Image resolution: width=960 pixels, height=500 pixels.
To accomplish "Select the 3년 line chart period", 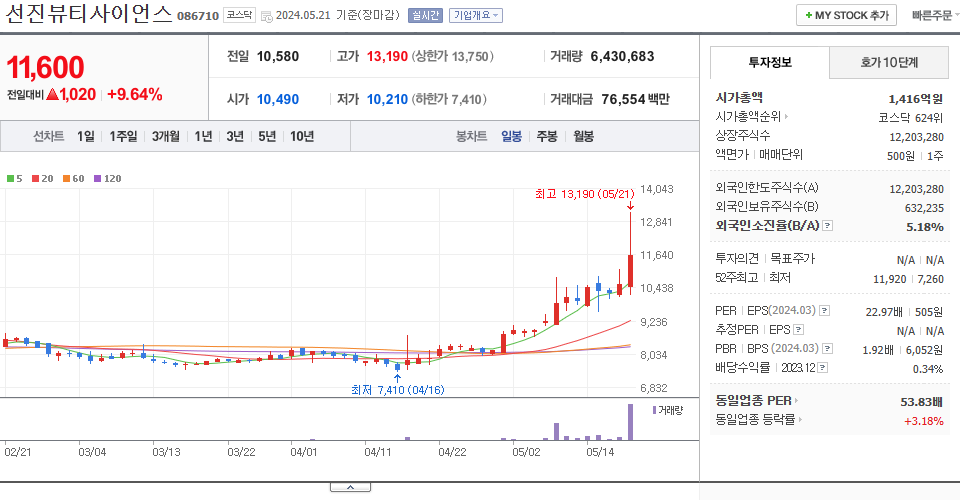I will click(235, 136).
